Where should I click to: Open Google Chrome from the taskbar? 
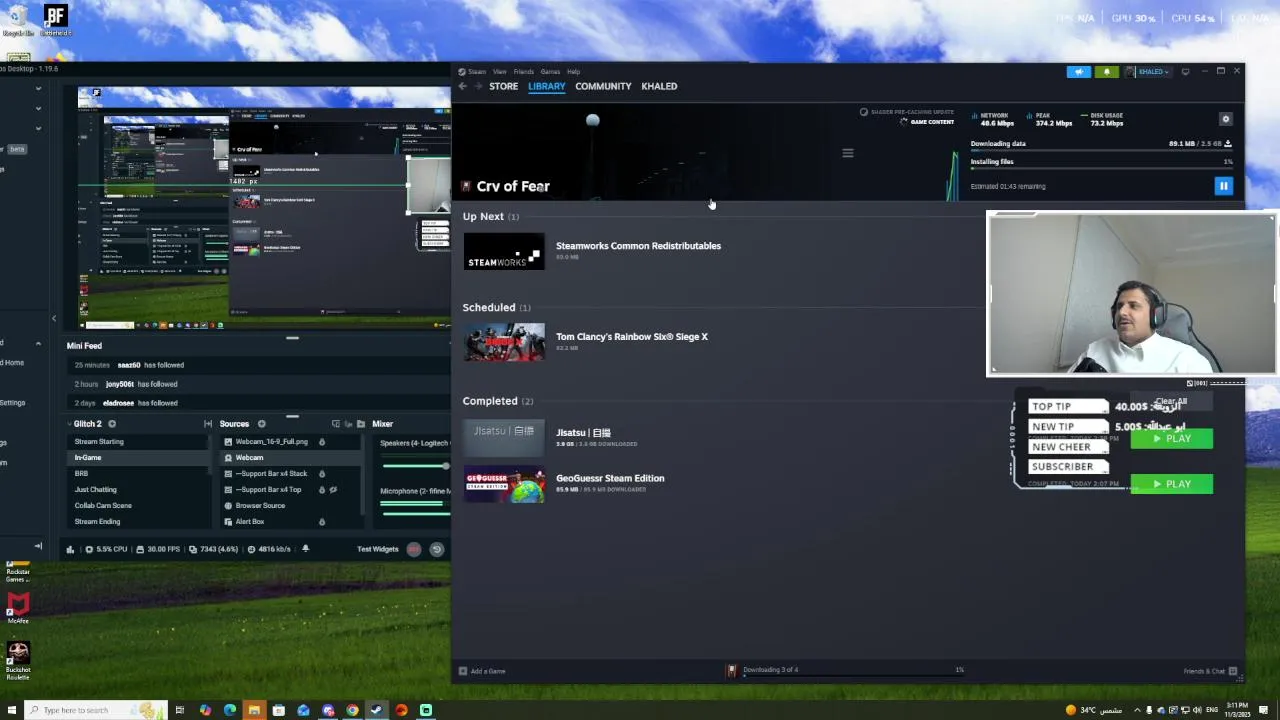(x=352, y=710)
